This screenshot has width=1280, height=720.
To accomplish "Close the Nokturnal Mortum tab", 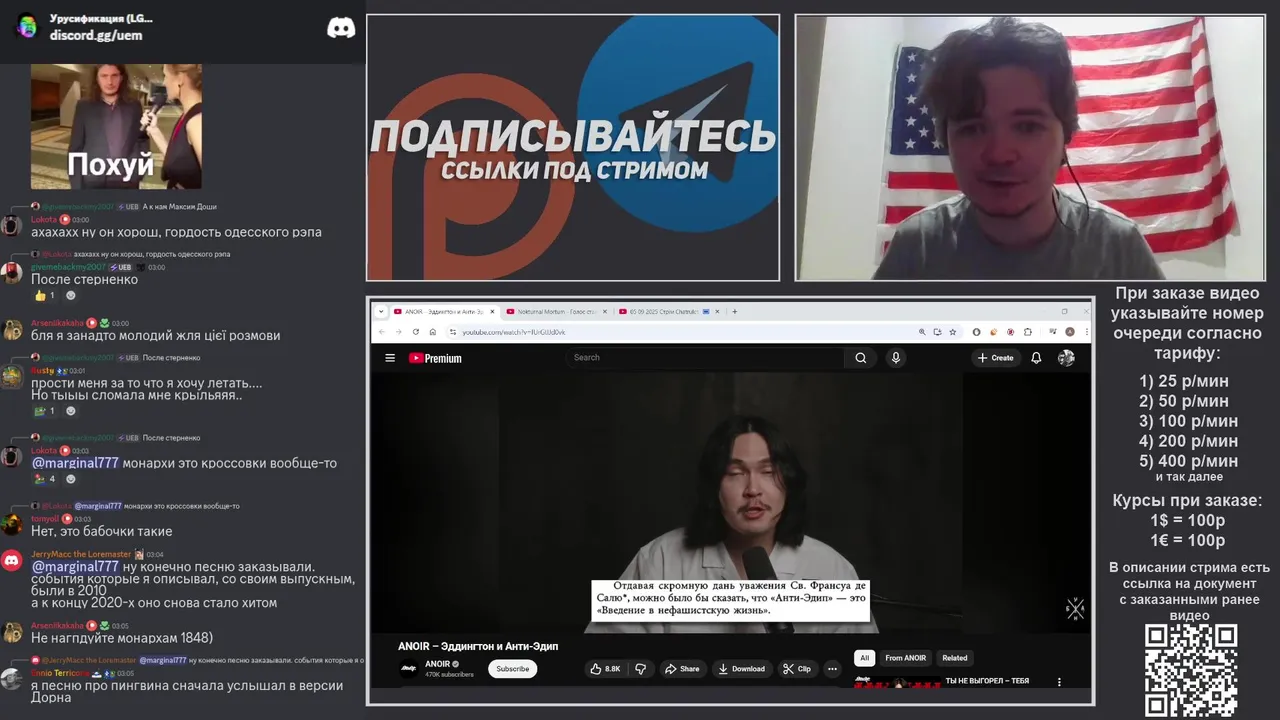I will point(605,311).
